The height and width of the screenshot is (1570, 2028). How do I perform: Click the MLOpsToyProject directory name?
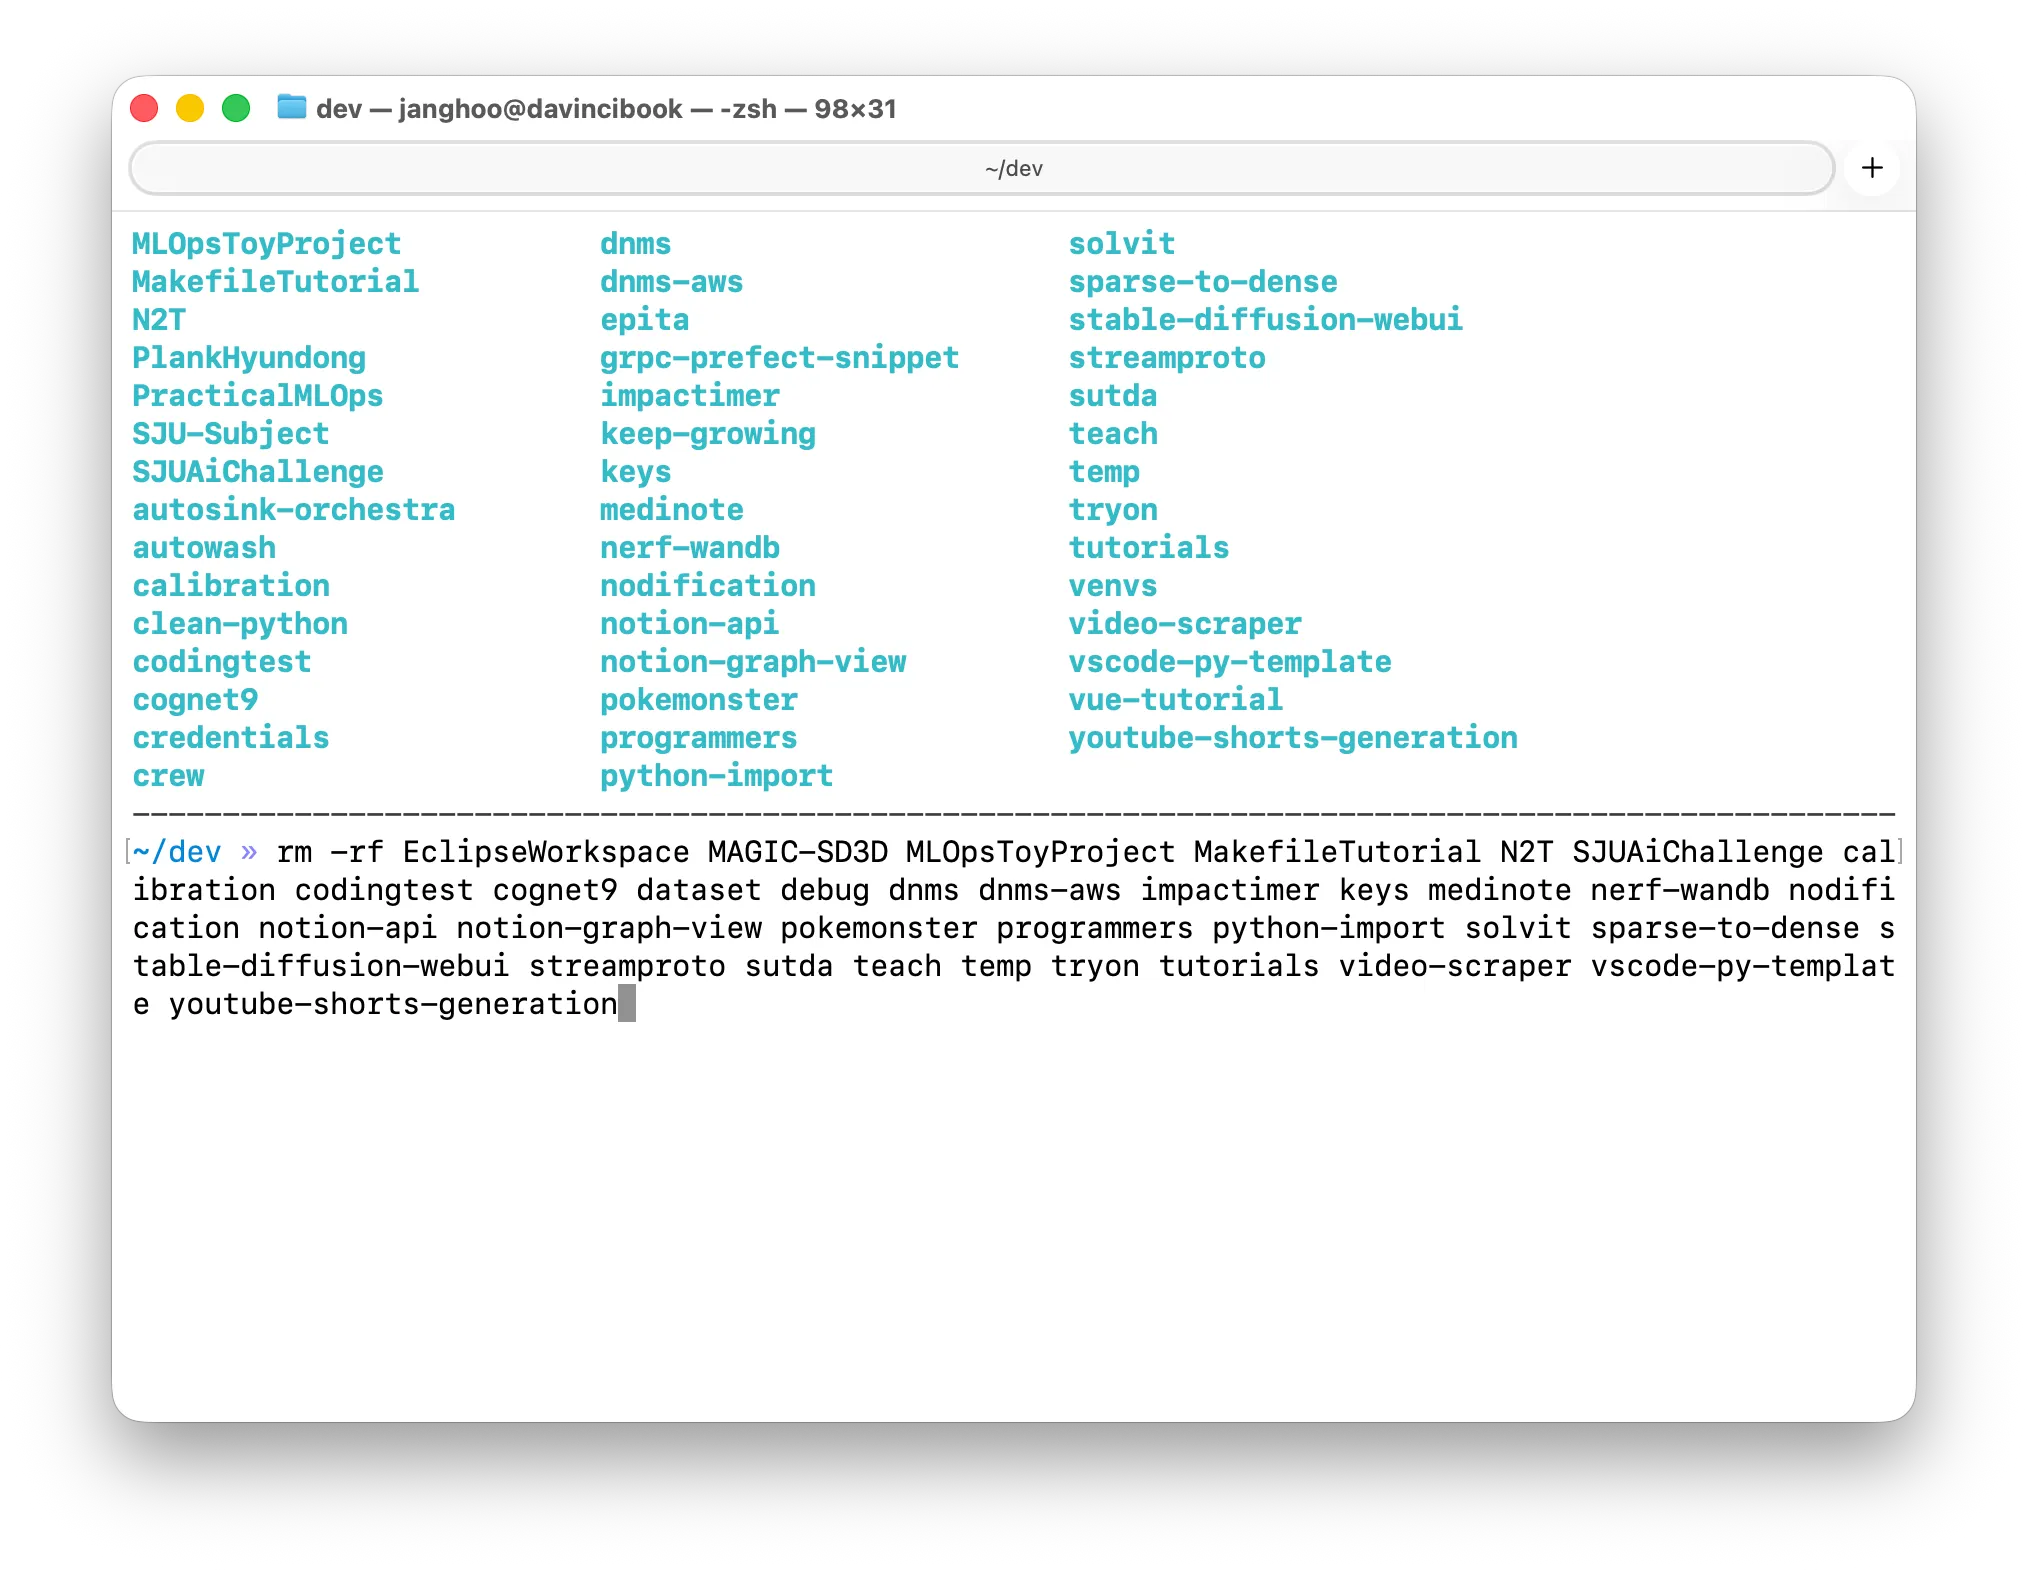tap(266, 244)
